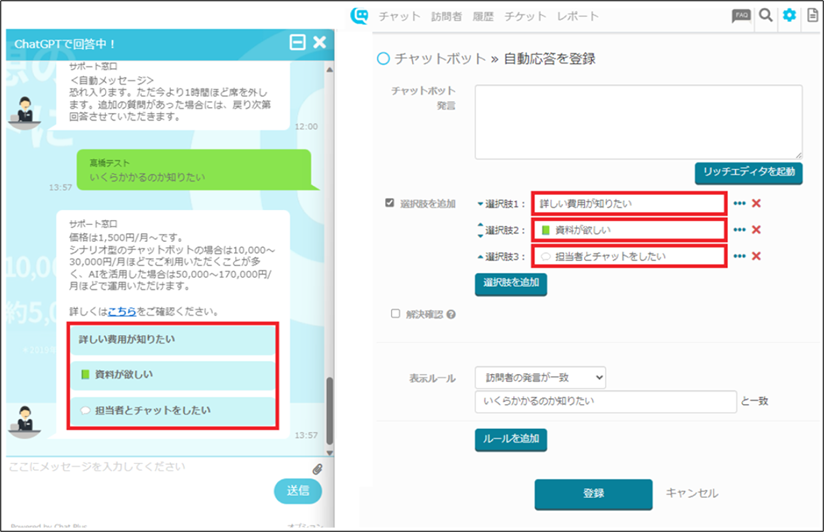Enable the 解決確認 checkbox
The height and width of the screenshot is (532, 824).
click(x=396, y=313)
